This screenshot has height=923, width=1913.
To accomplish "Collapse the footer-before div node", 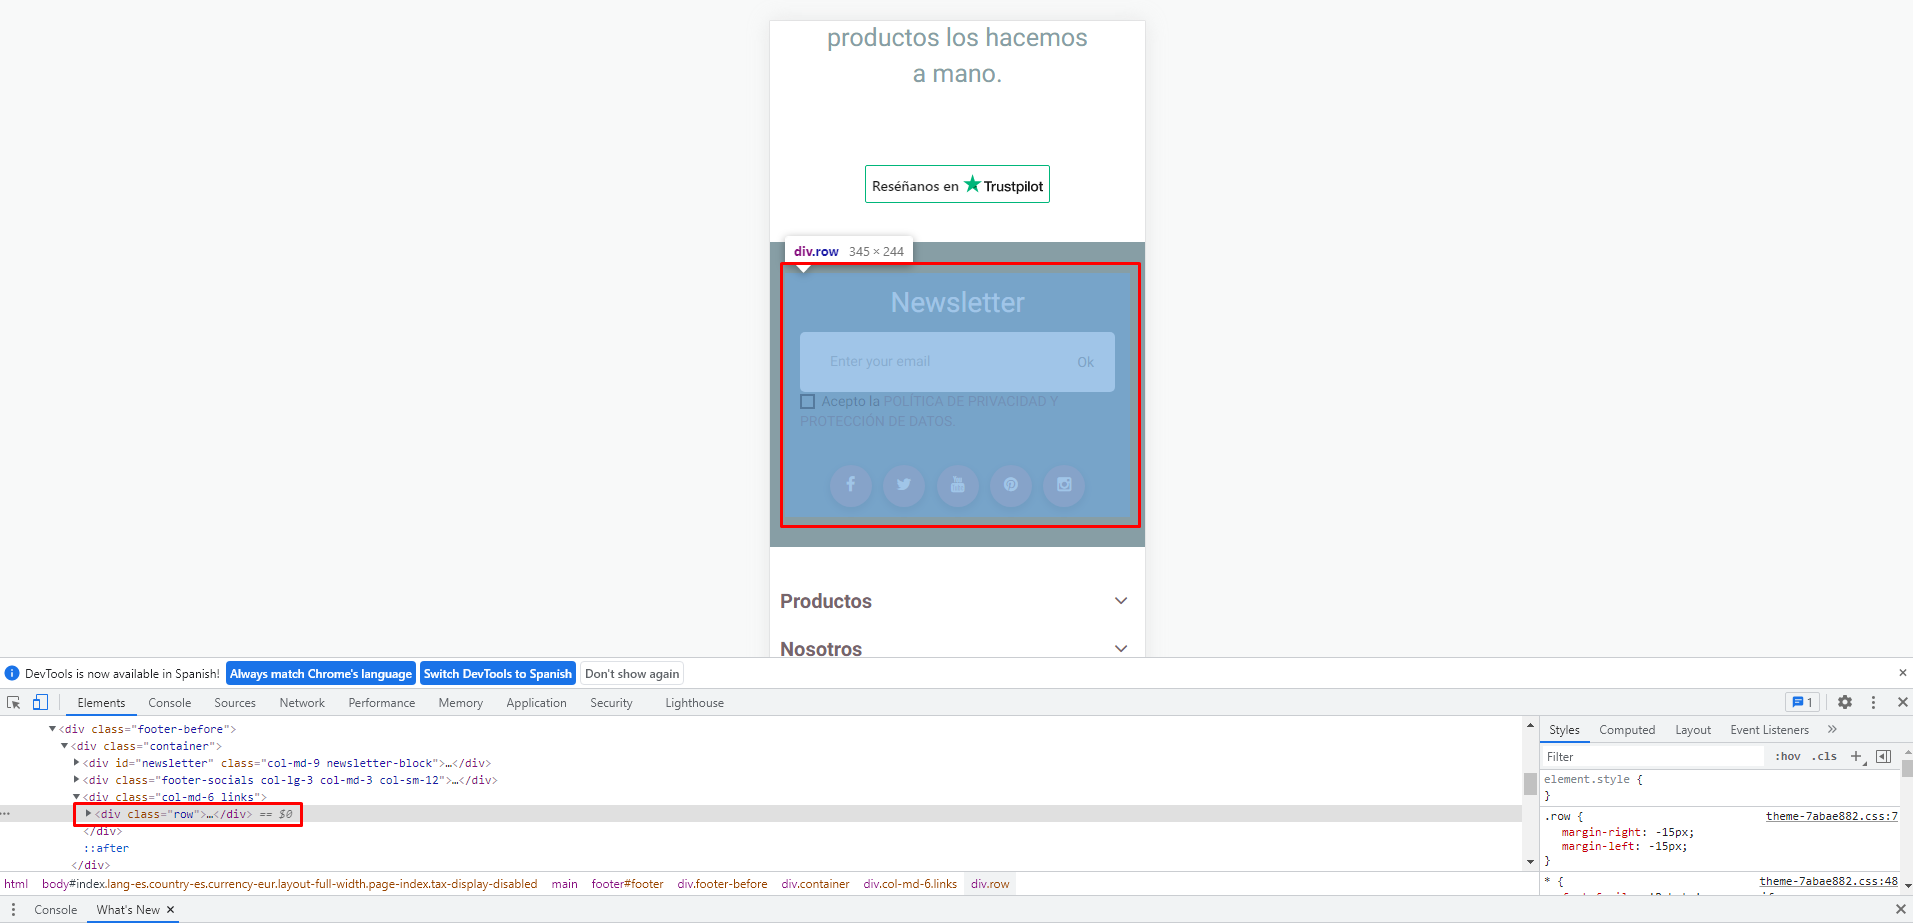I will point(52,729).
